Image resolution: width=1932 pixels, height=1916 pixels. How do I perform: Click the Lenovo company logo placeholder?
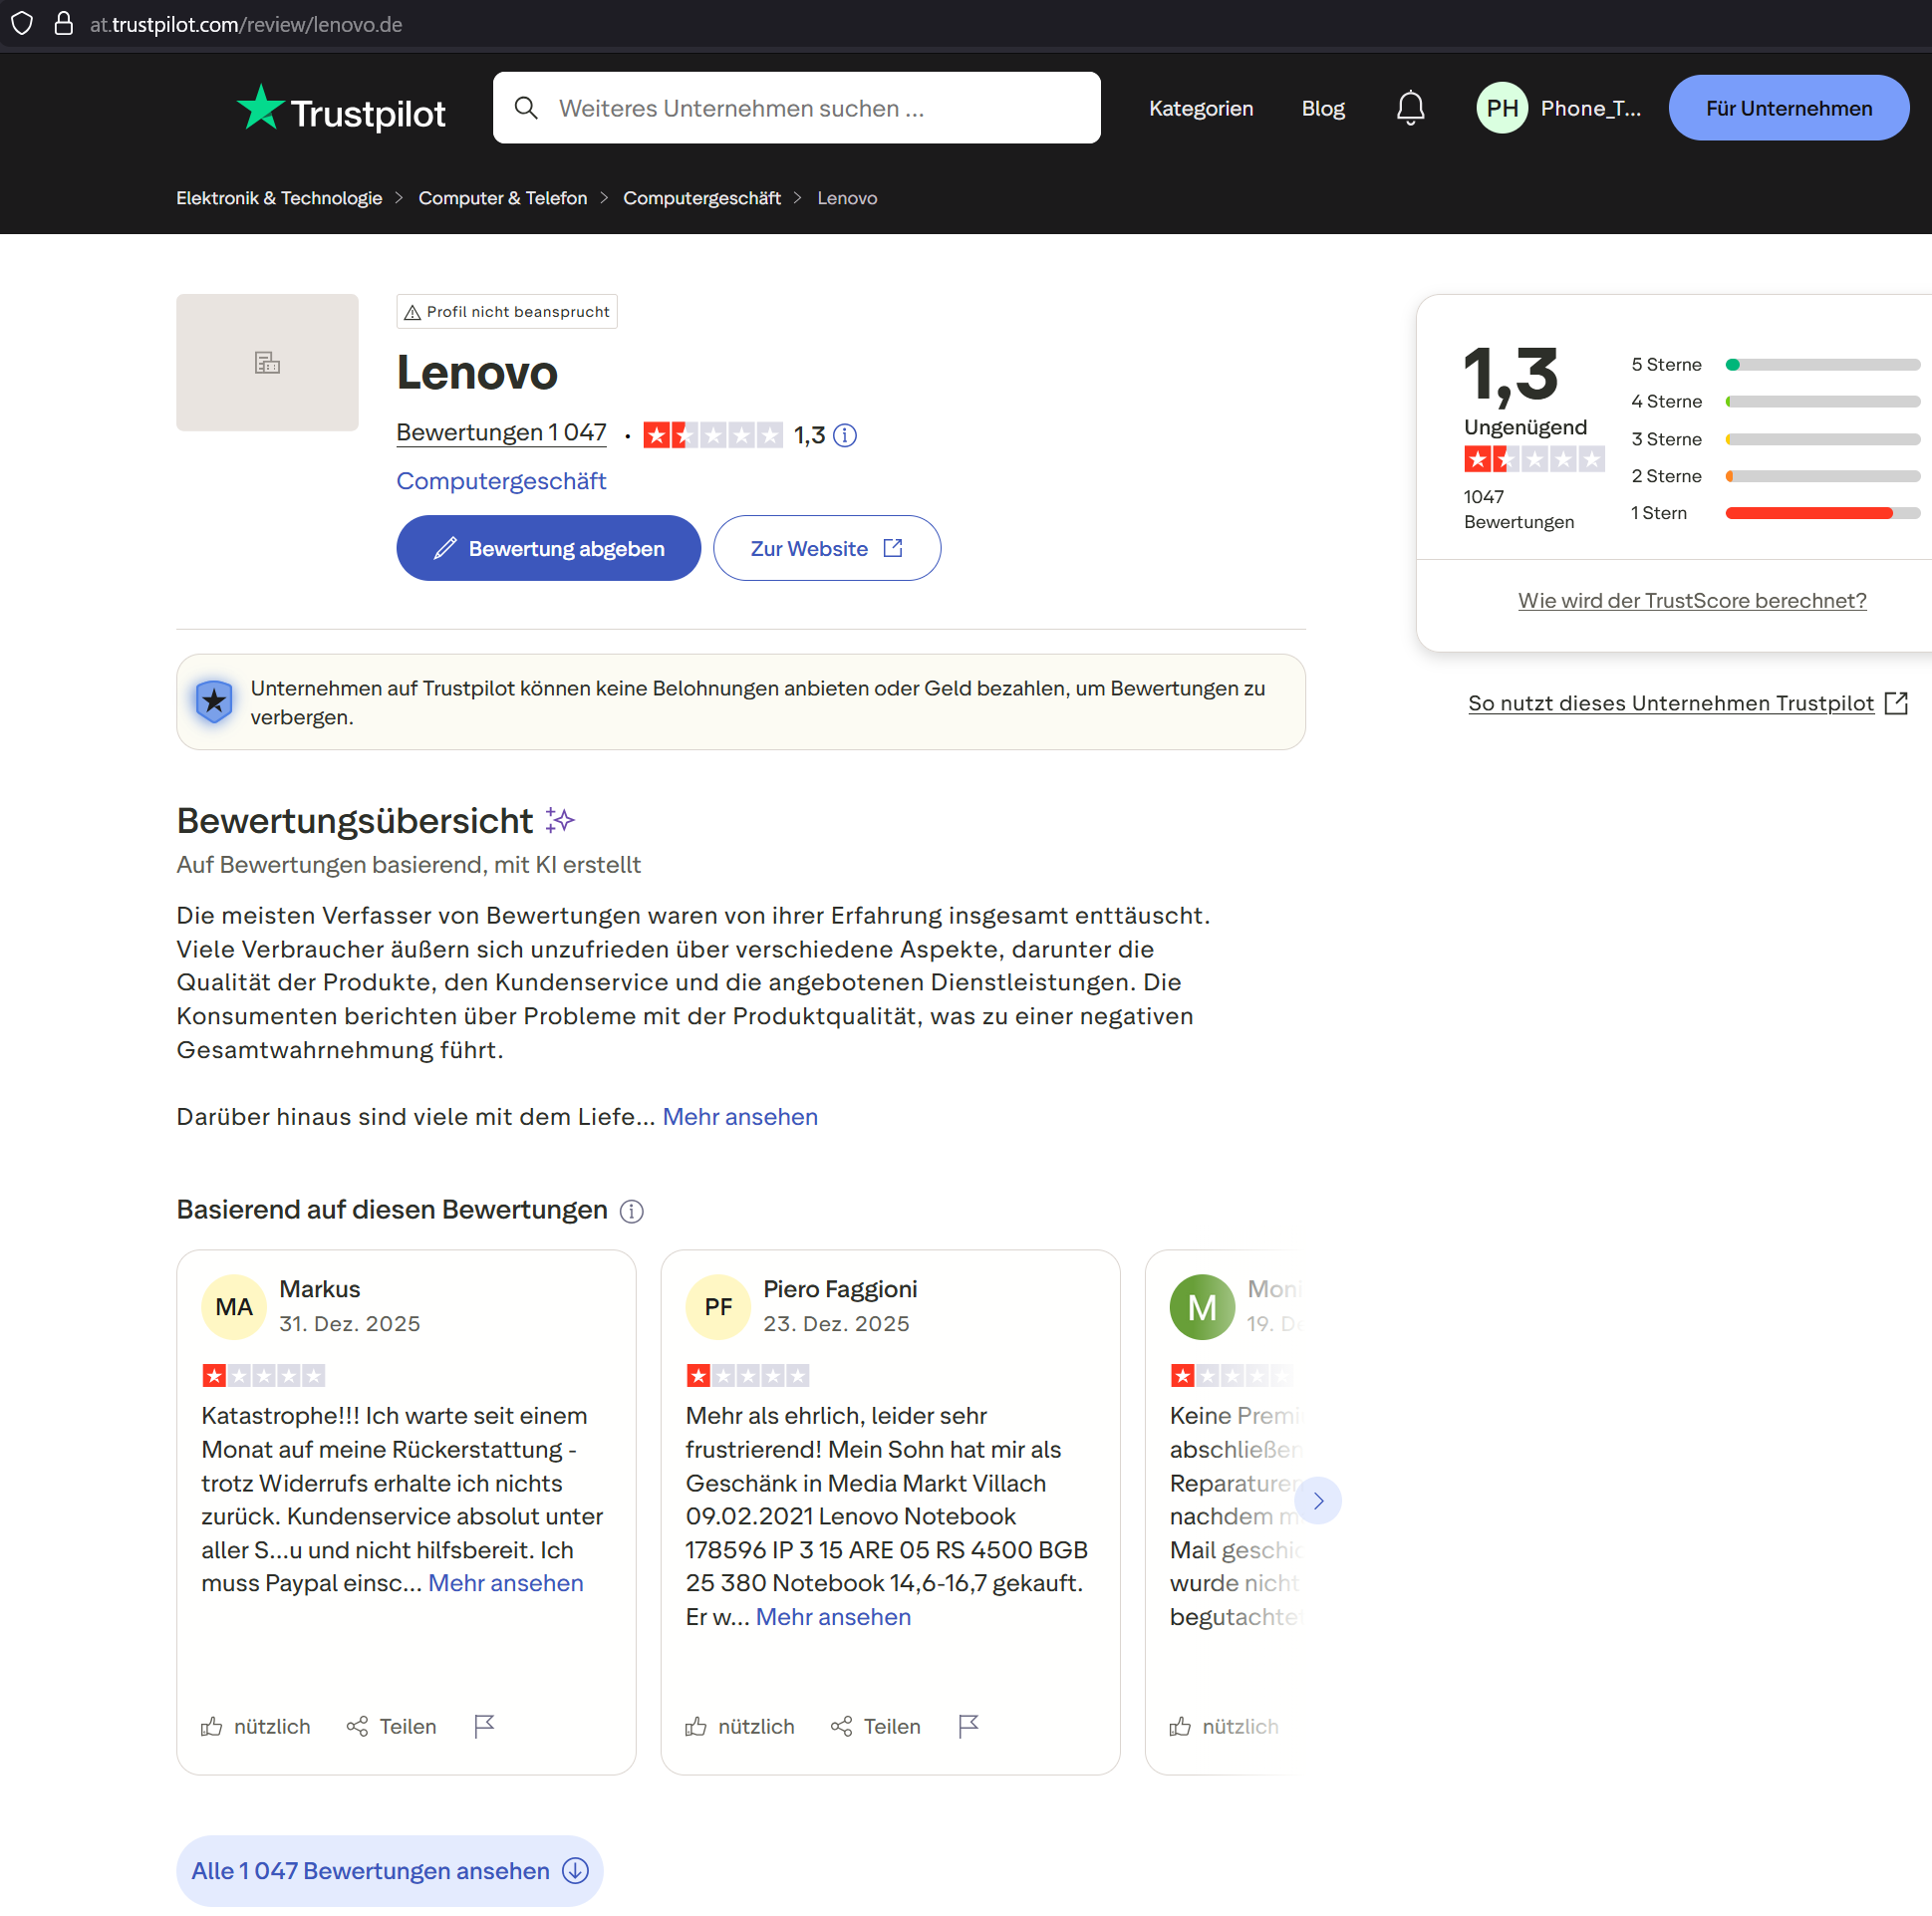[x=267, y=362]
